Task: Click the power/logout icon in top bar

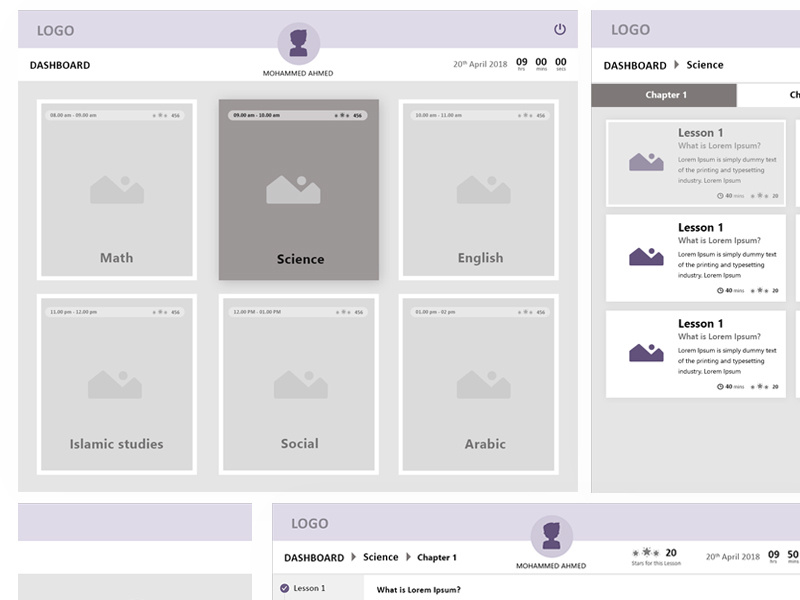Action: coord(558,29)
